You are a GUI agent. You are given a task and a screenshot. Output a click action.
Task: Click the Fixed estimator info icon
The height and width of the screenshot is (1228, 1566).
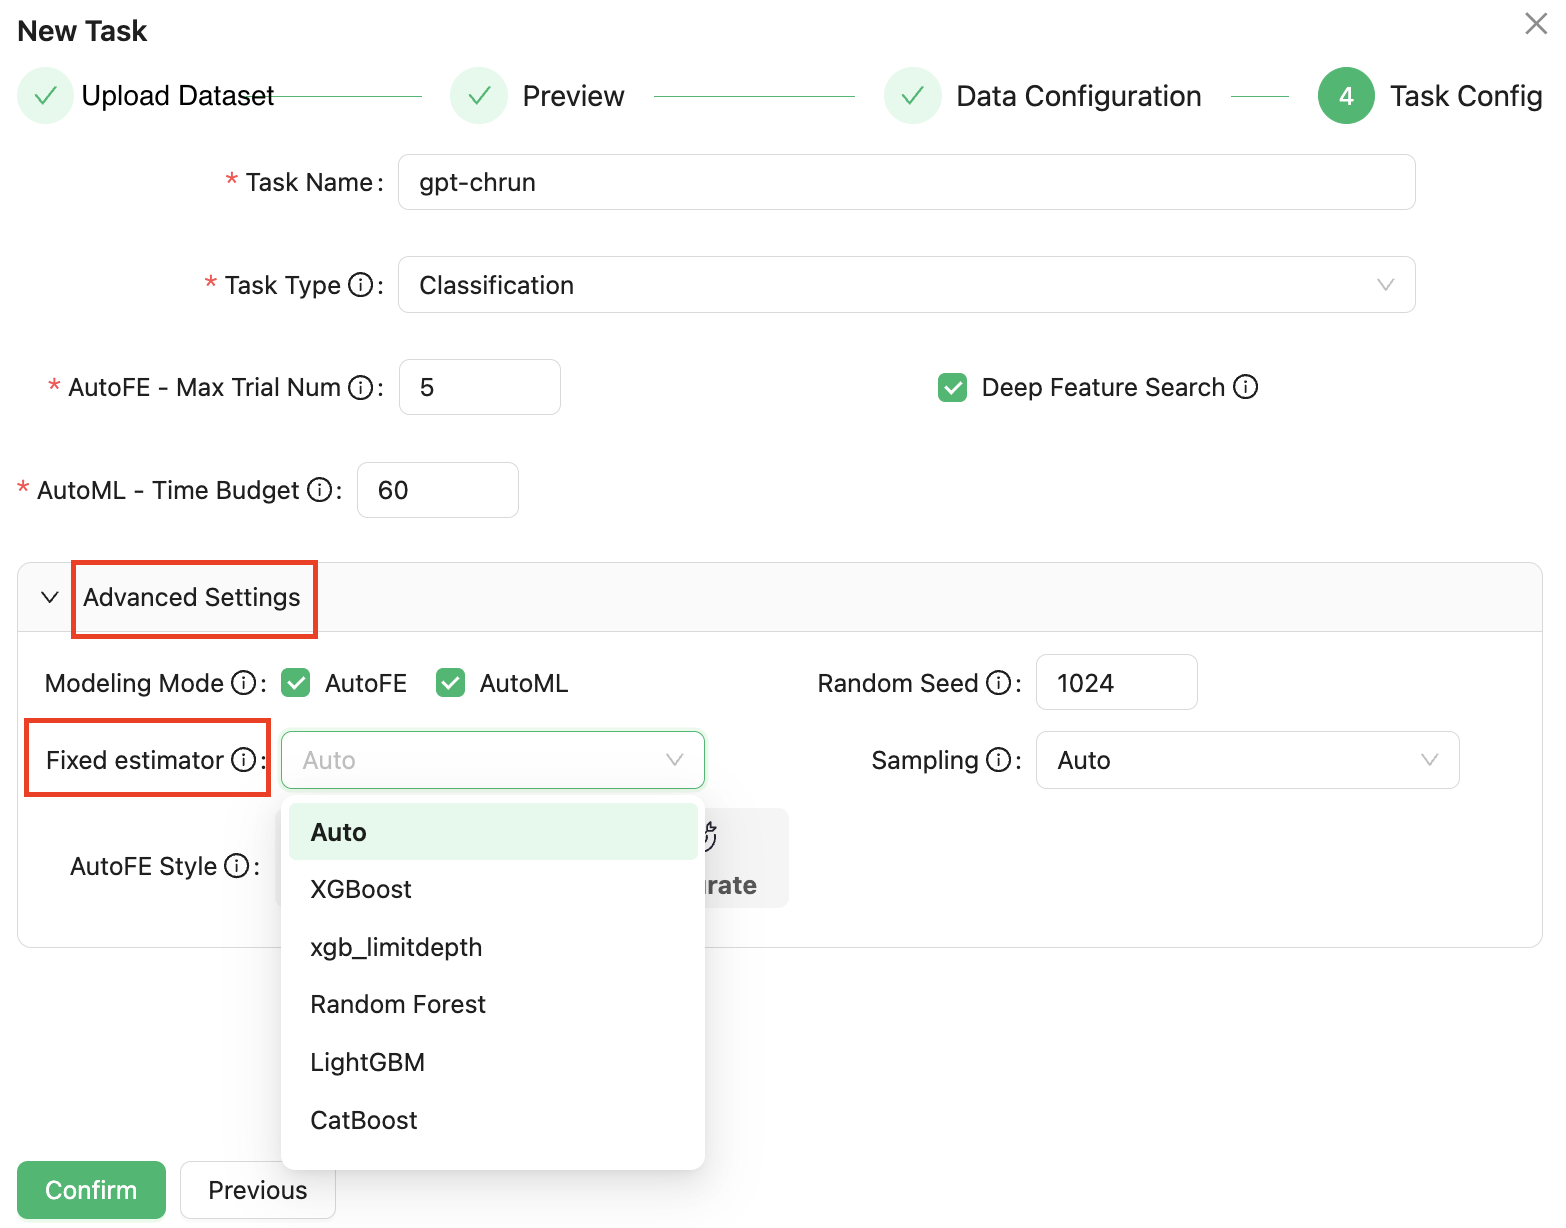(243, 760)
